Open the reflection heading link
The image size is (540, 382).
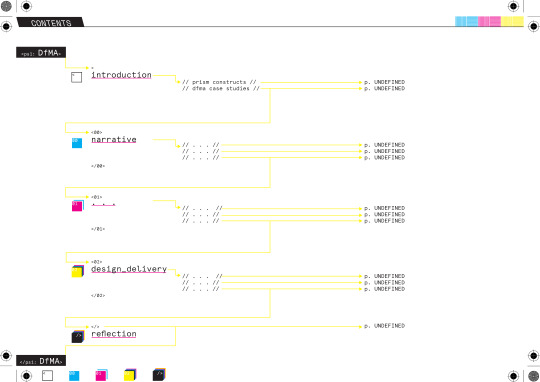[114, 334]
